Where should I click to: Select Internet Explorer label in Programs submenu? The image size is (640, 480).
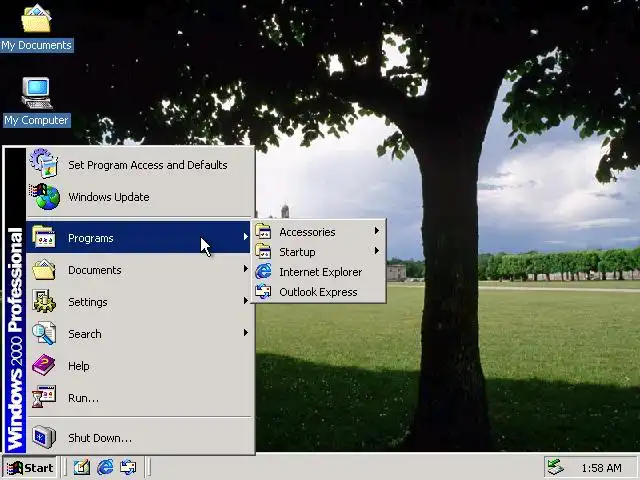(320, 272)
